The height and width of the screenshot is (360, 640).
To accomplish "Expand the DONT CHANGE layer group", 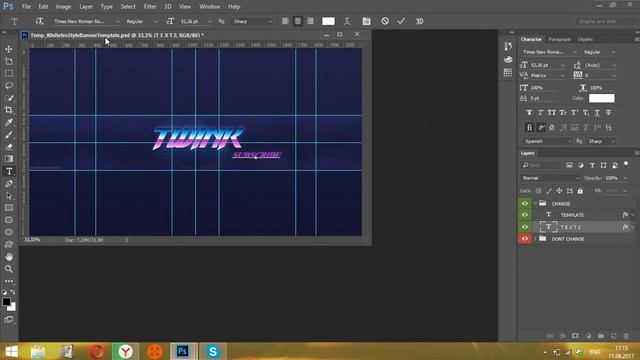I will pos(535,239).
